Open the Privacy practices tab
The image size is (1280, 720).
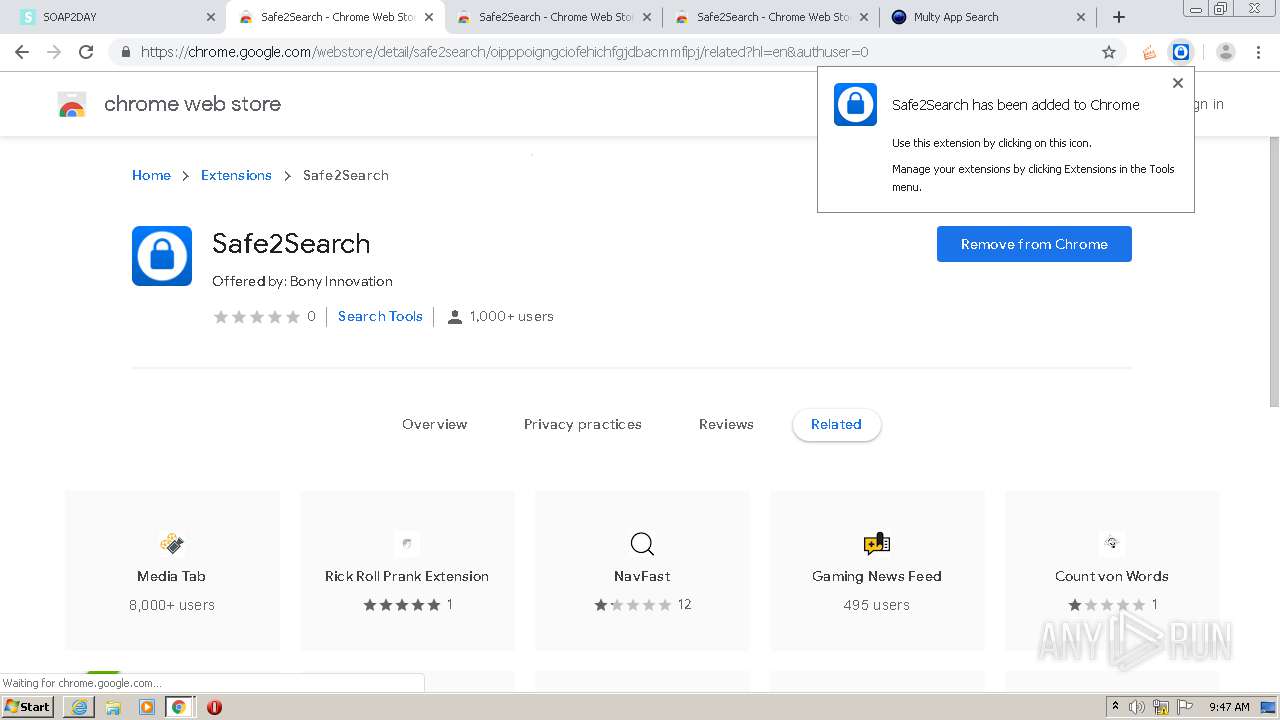583,424
